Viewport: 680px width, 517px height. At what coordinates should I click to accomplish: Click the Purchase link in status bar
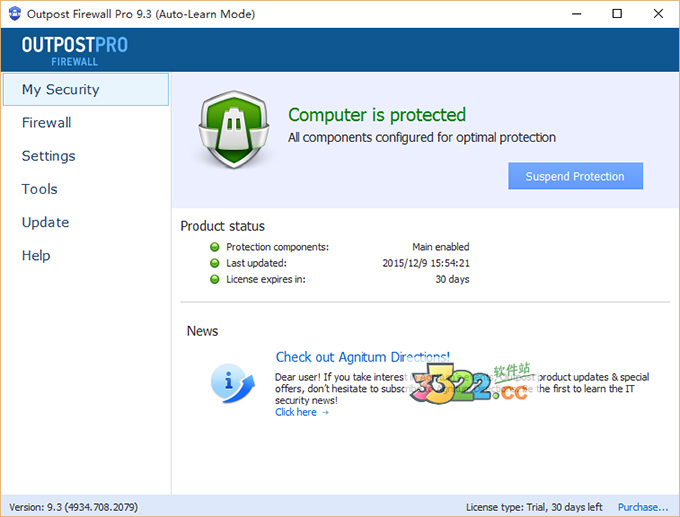[x=643, y=507]
